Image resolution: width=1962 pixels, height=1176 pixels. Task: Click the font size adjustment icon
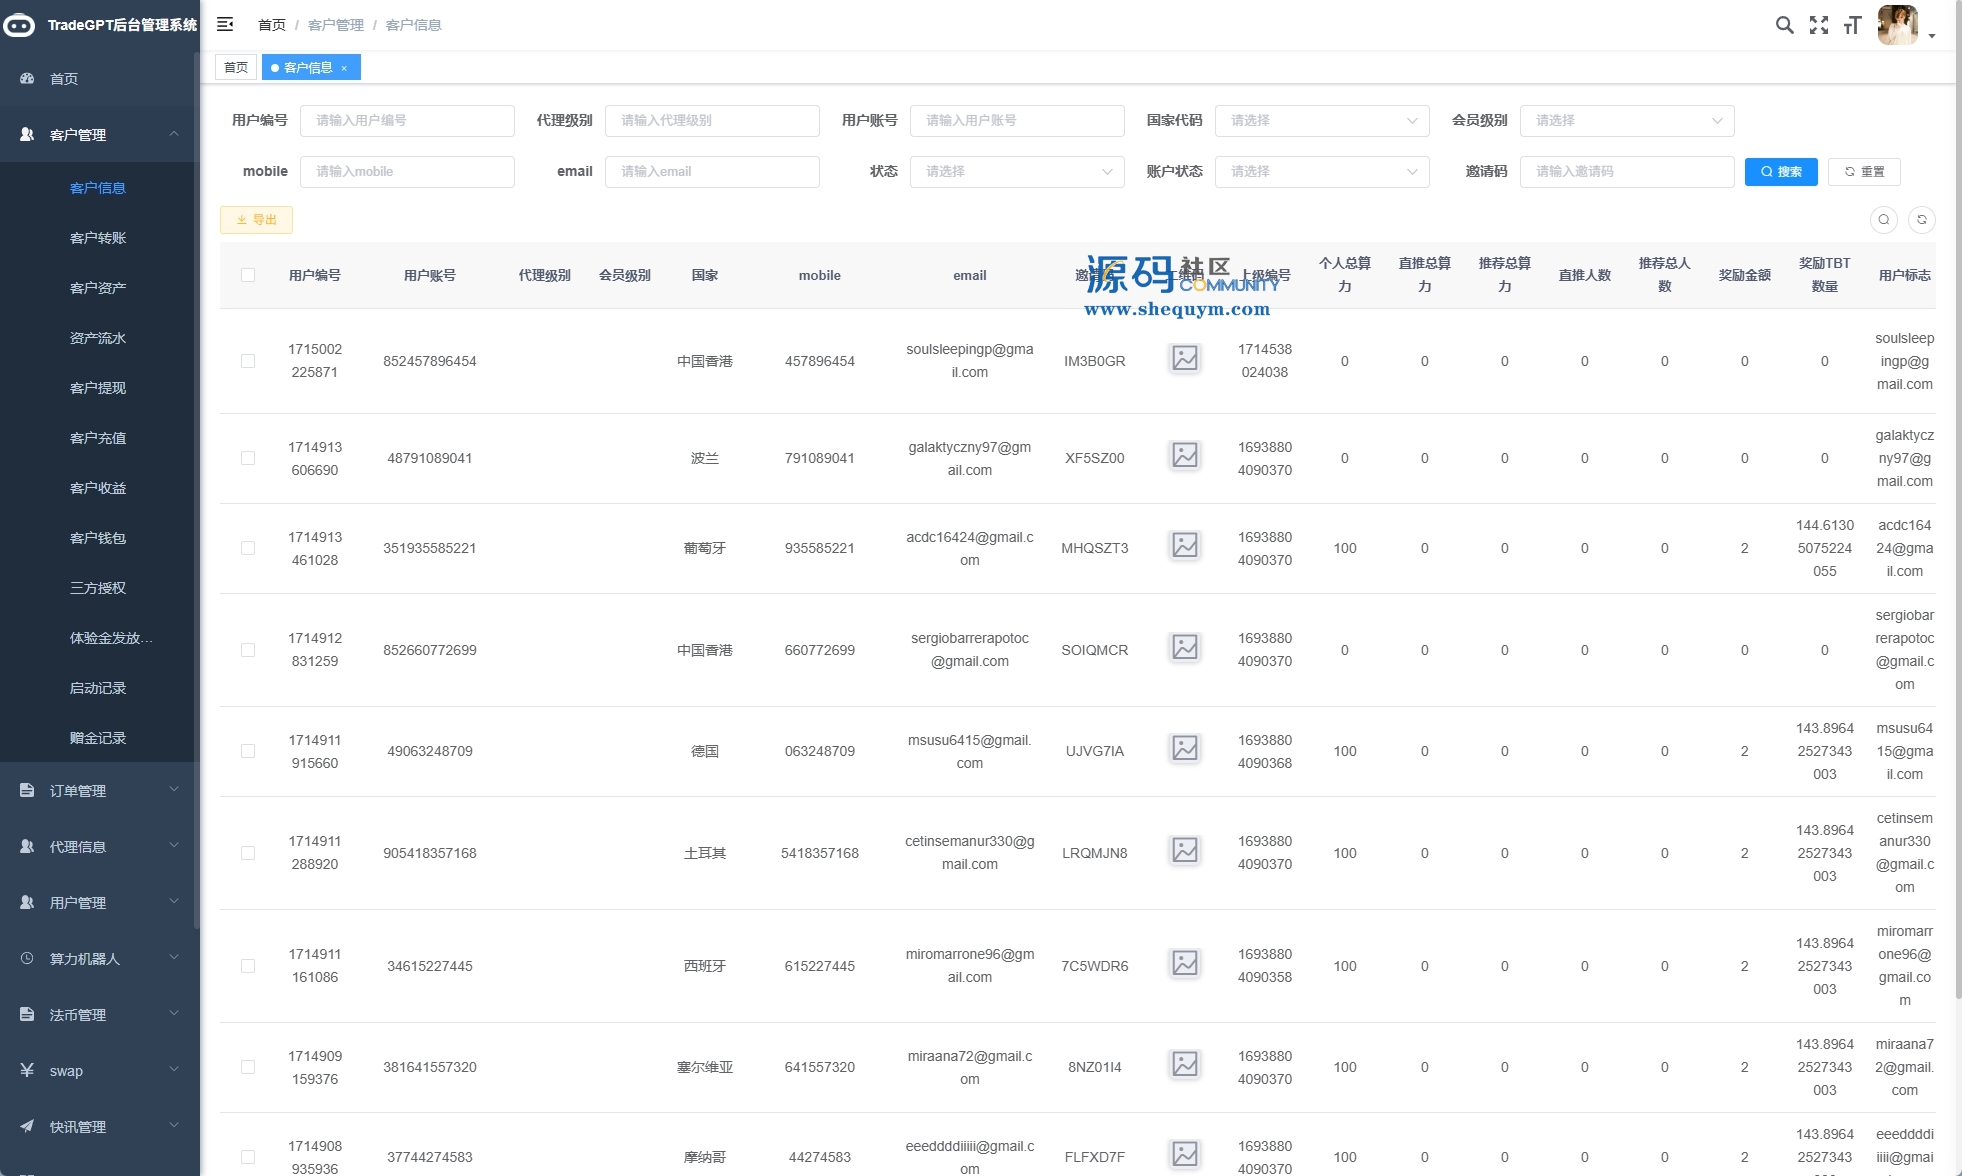(1852, 25)
